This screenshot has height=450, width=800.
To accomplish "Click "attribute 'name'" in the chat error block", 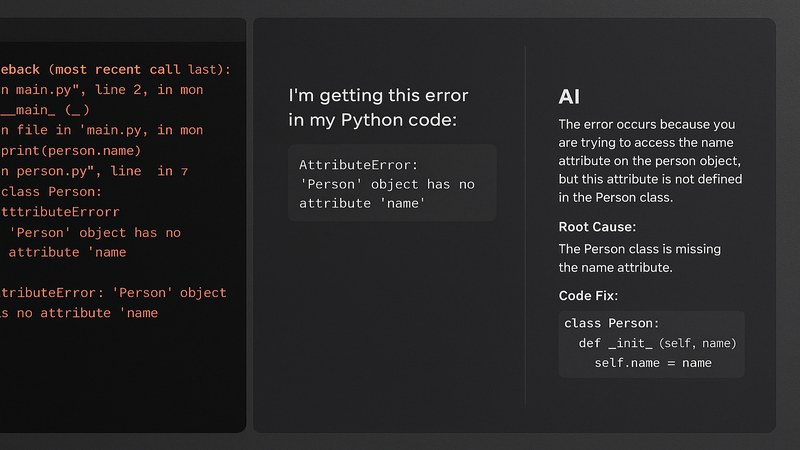I will pos(362,204).
